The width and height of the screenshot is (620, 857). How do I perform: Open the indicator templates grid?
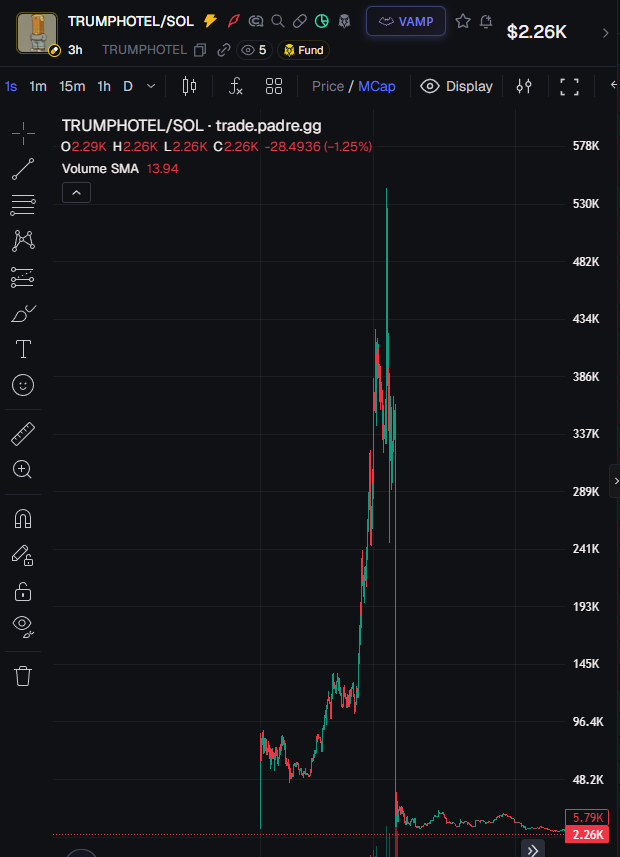[x=274, y=86]
